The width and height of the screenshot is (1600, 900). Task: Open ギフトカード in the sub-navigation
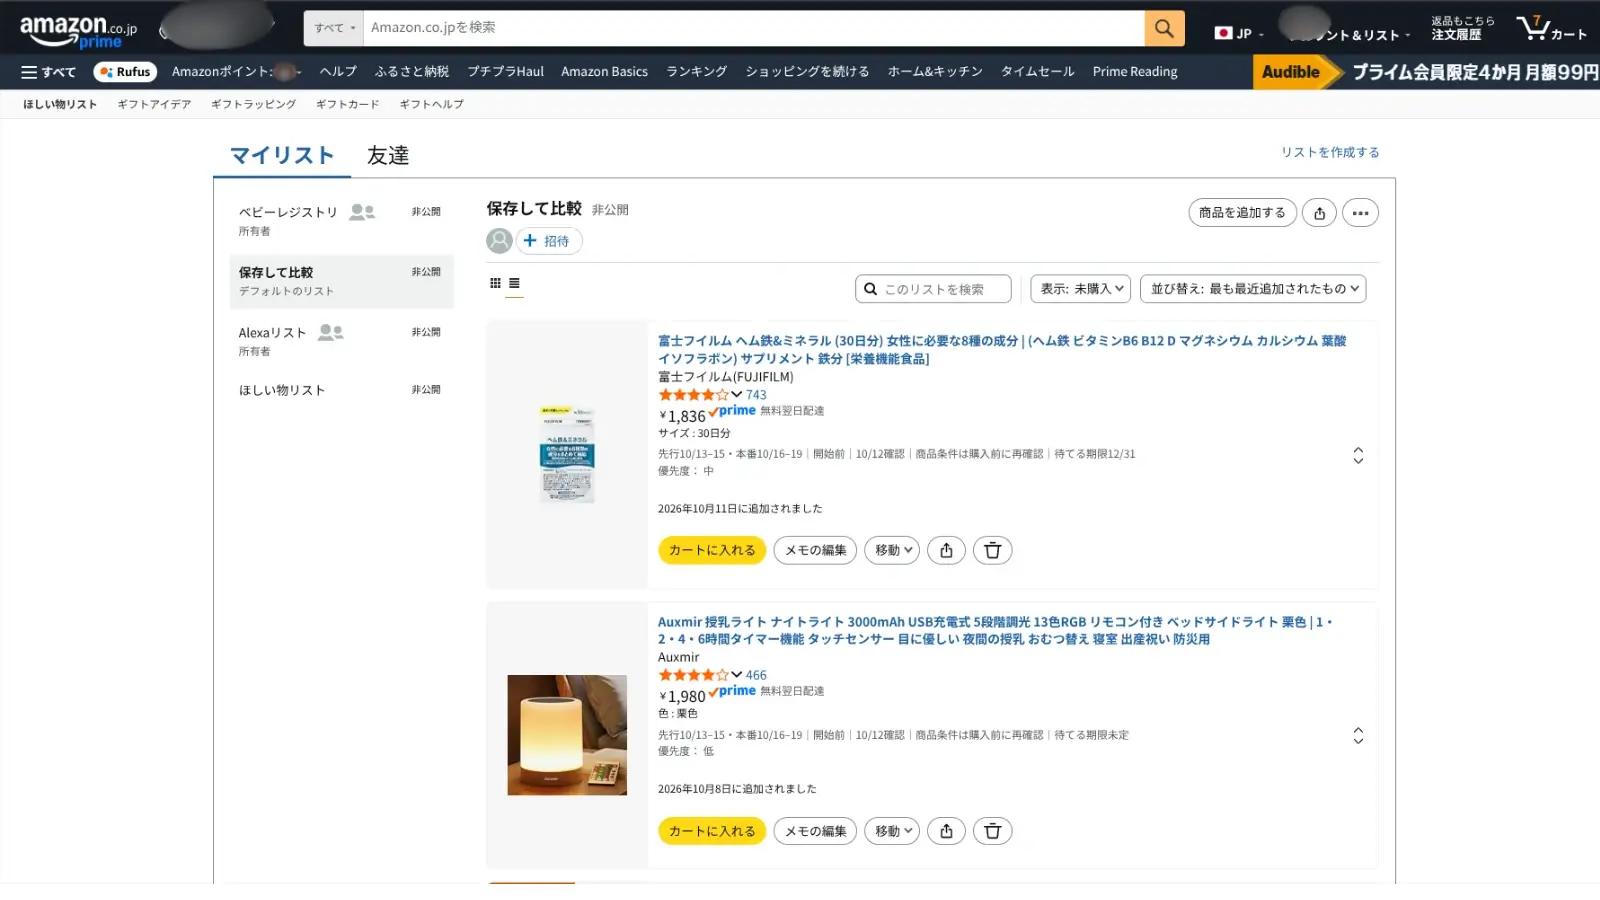click(347, 104)
